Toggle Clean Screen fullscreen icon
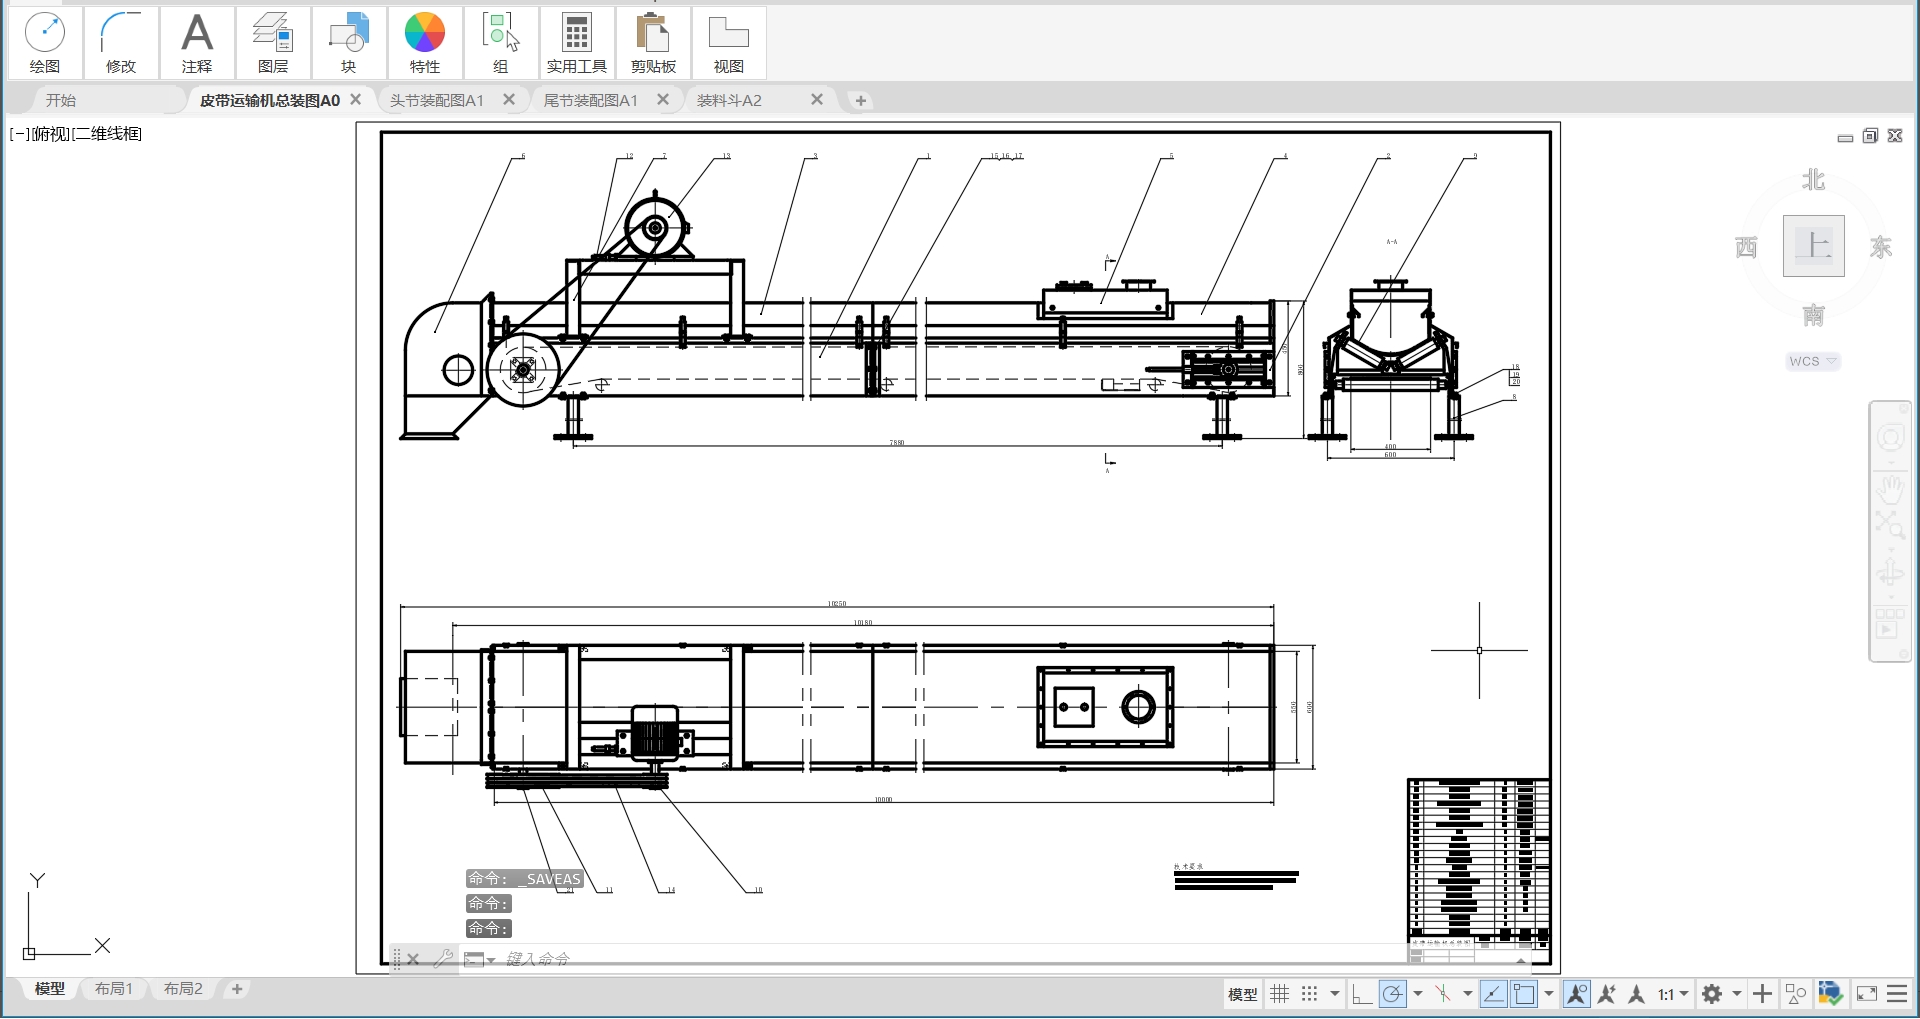 [1867, 994]
